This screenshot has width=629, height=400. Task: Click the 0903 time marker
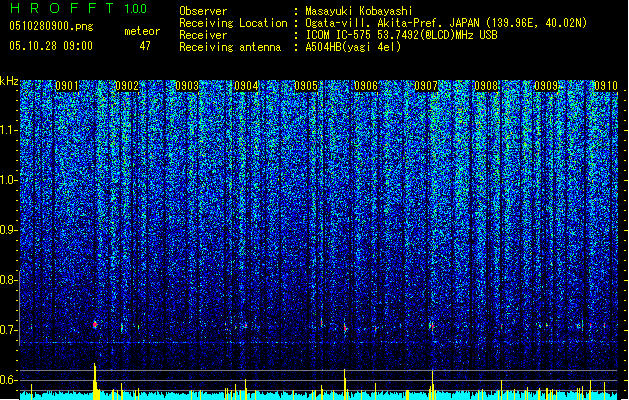pos(187,86)
